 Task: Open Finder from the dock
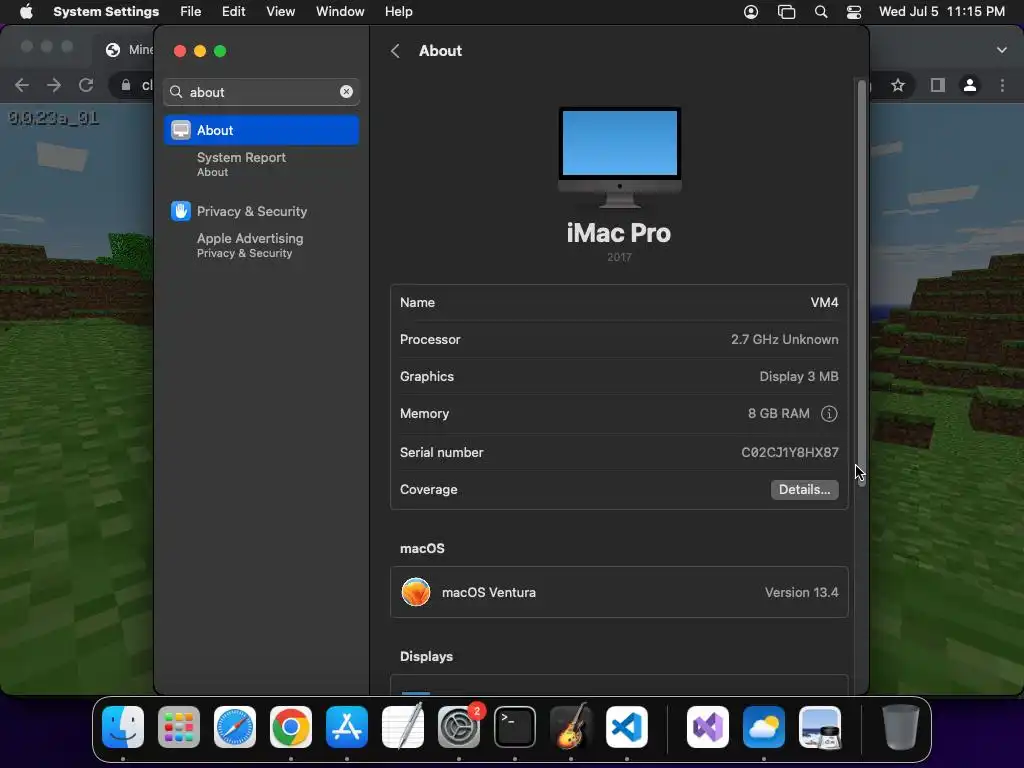click(x=123, y=727)
